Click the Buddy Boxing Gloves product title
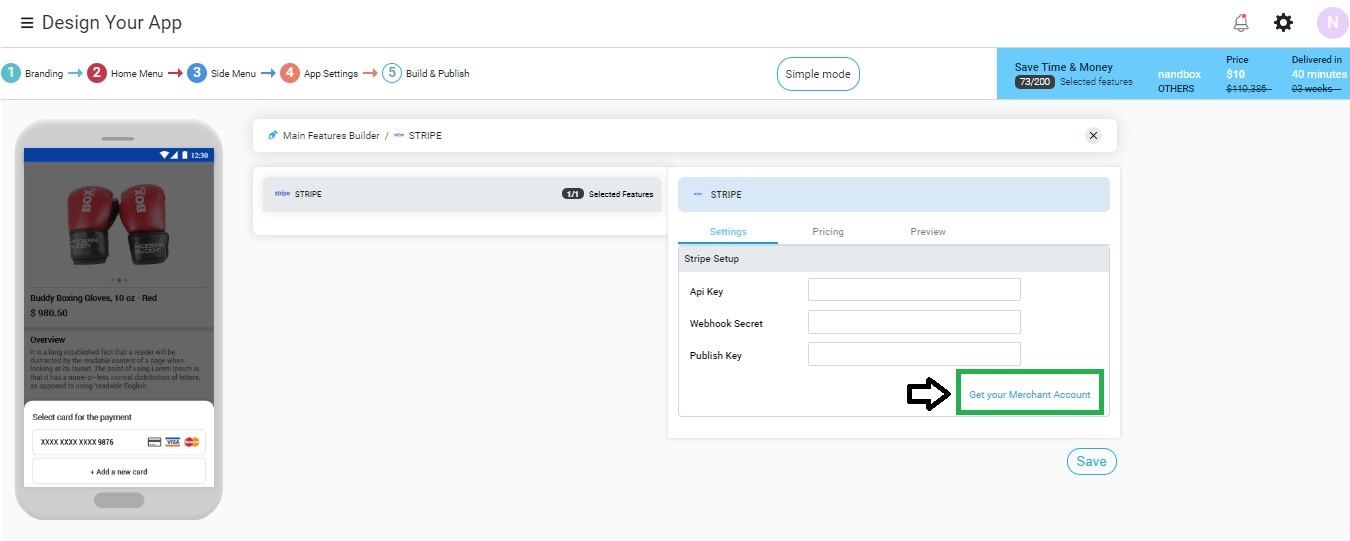The width and height of the screenshot is (1350, 541). coord(93,298)
